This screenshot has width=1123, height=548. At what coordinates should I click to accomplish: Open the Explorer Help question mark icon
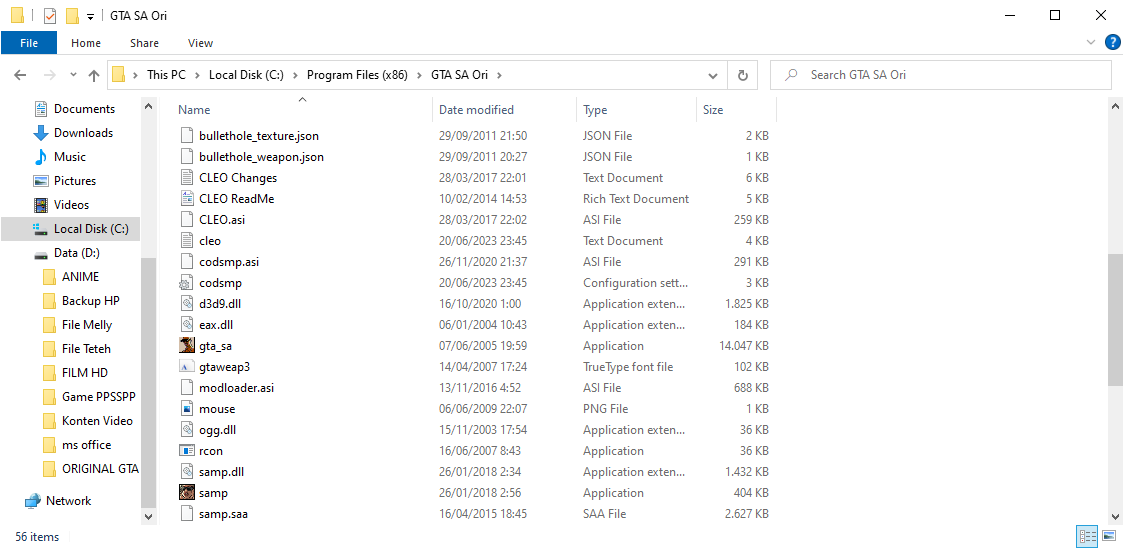[1112, 43]
